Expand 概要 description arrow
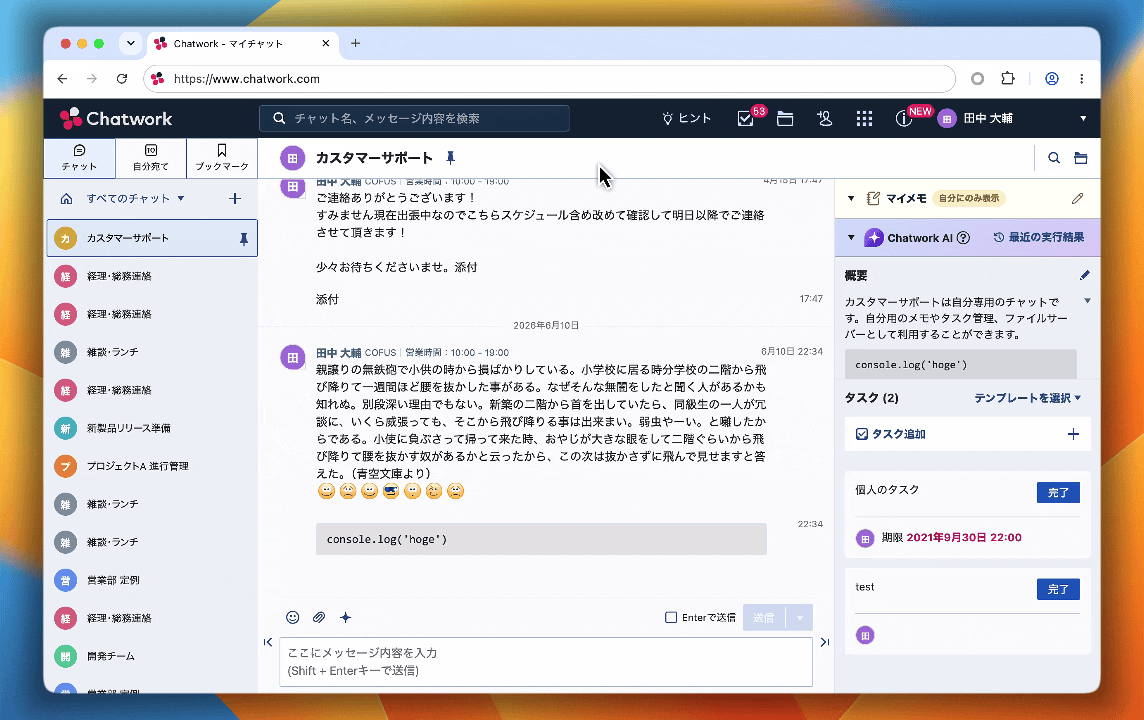Viewport: 1144px width, 720px height. pos(1087,301)
